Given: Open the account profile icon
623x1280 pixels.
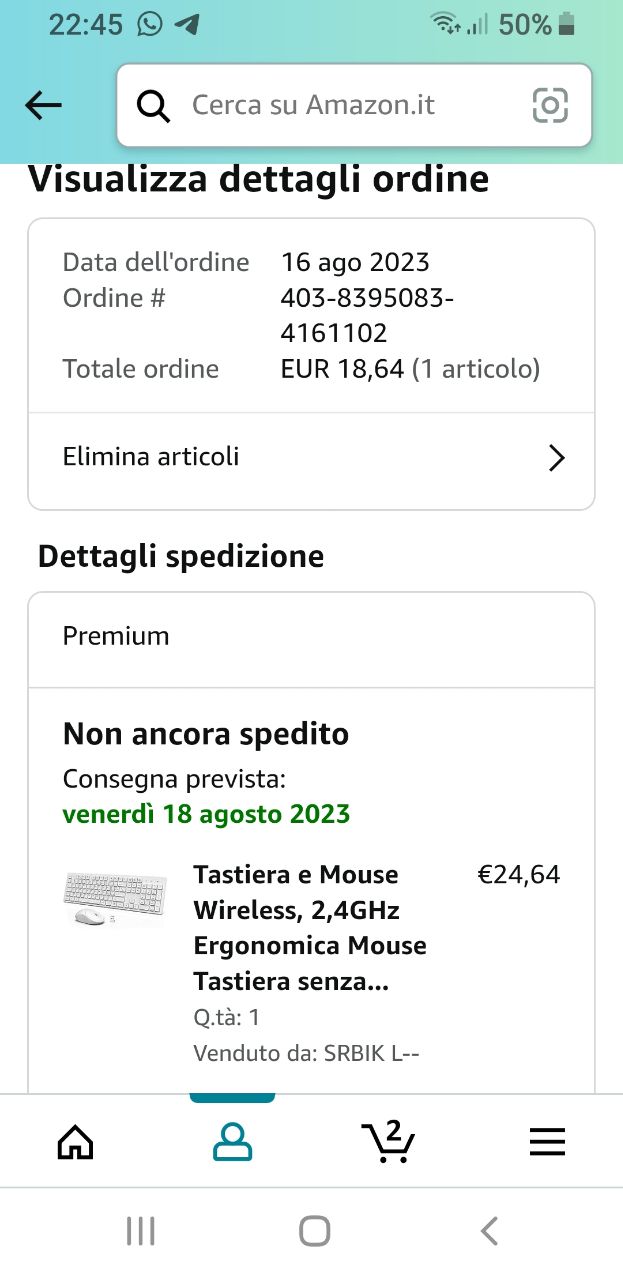Looking at the screenshot, I should click(x=232, y=1141).
